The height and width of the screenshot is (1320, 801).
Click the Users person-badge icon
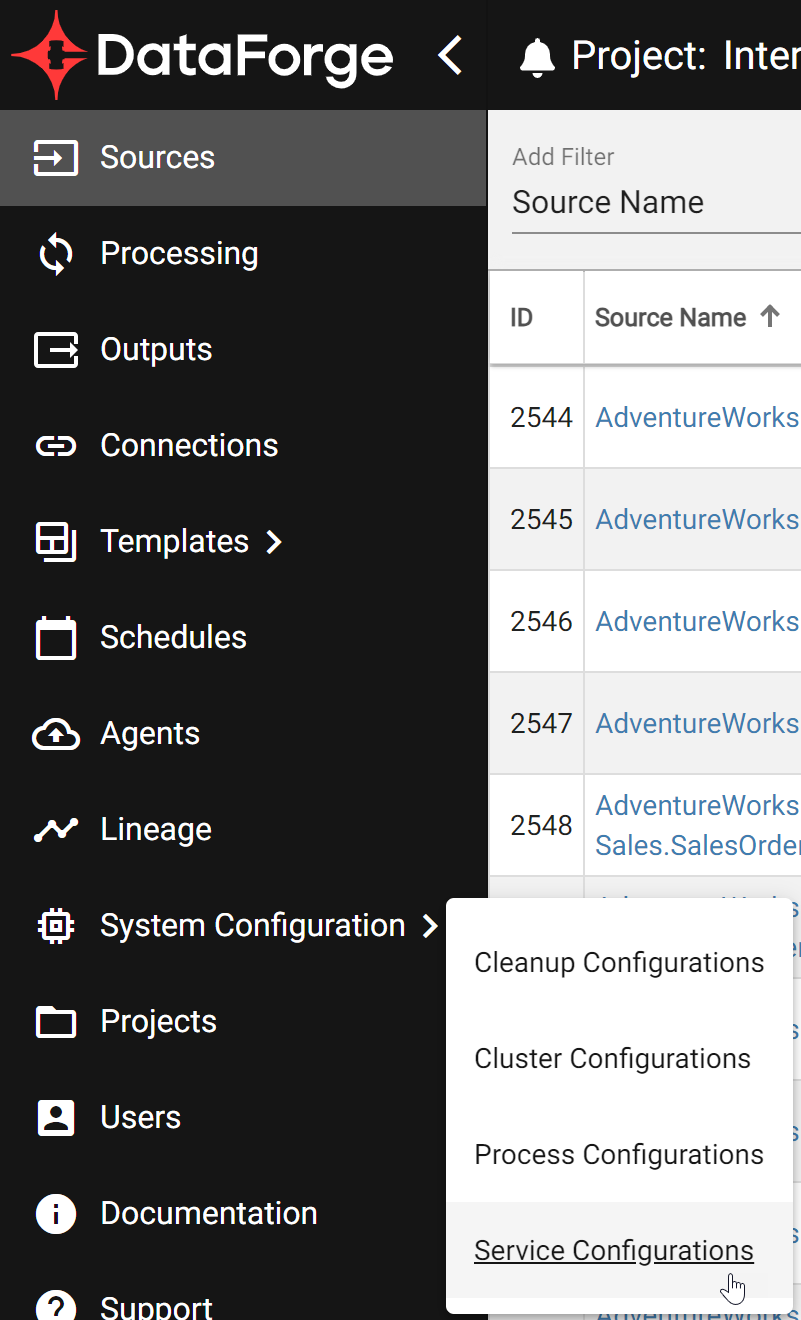56,1118
